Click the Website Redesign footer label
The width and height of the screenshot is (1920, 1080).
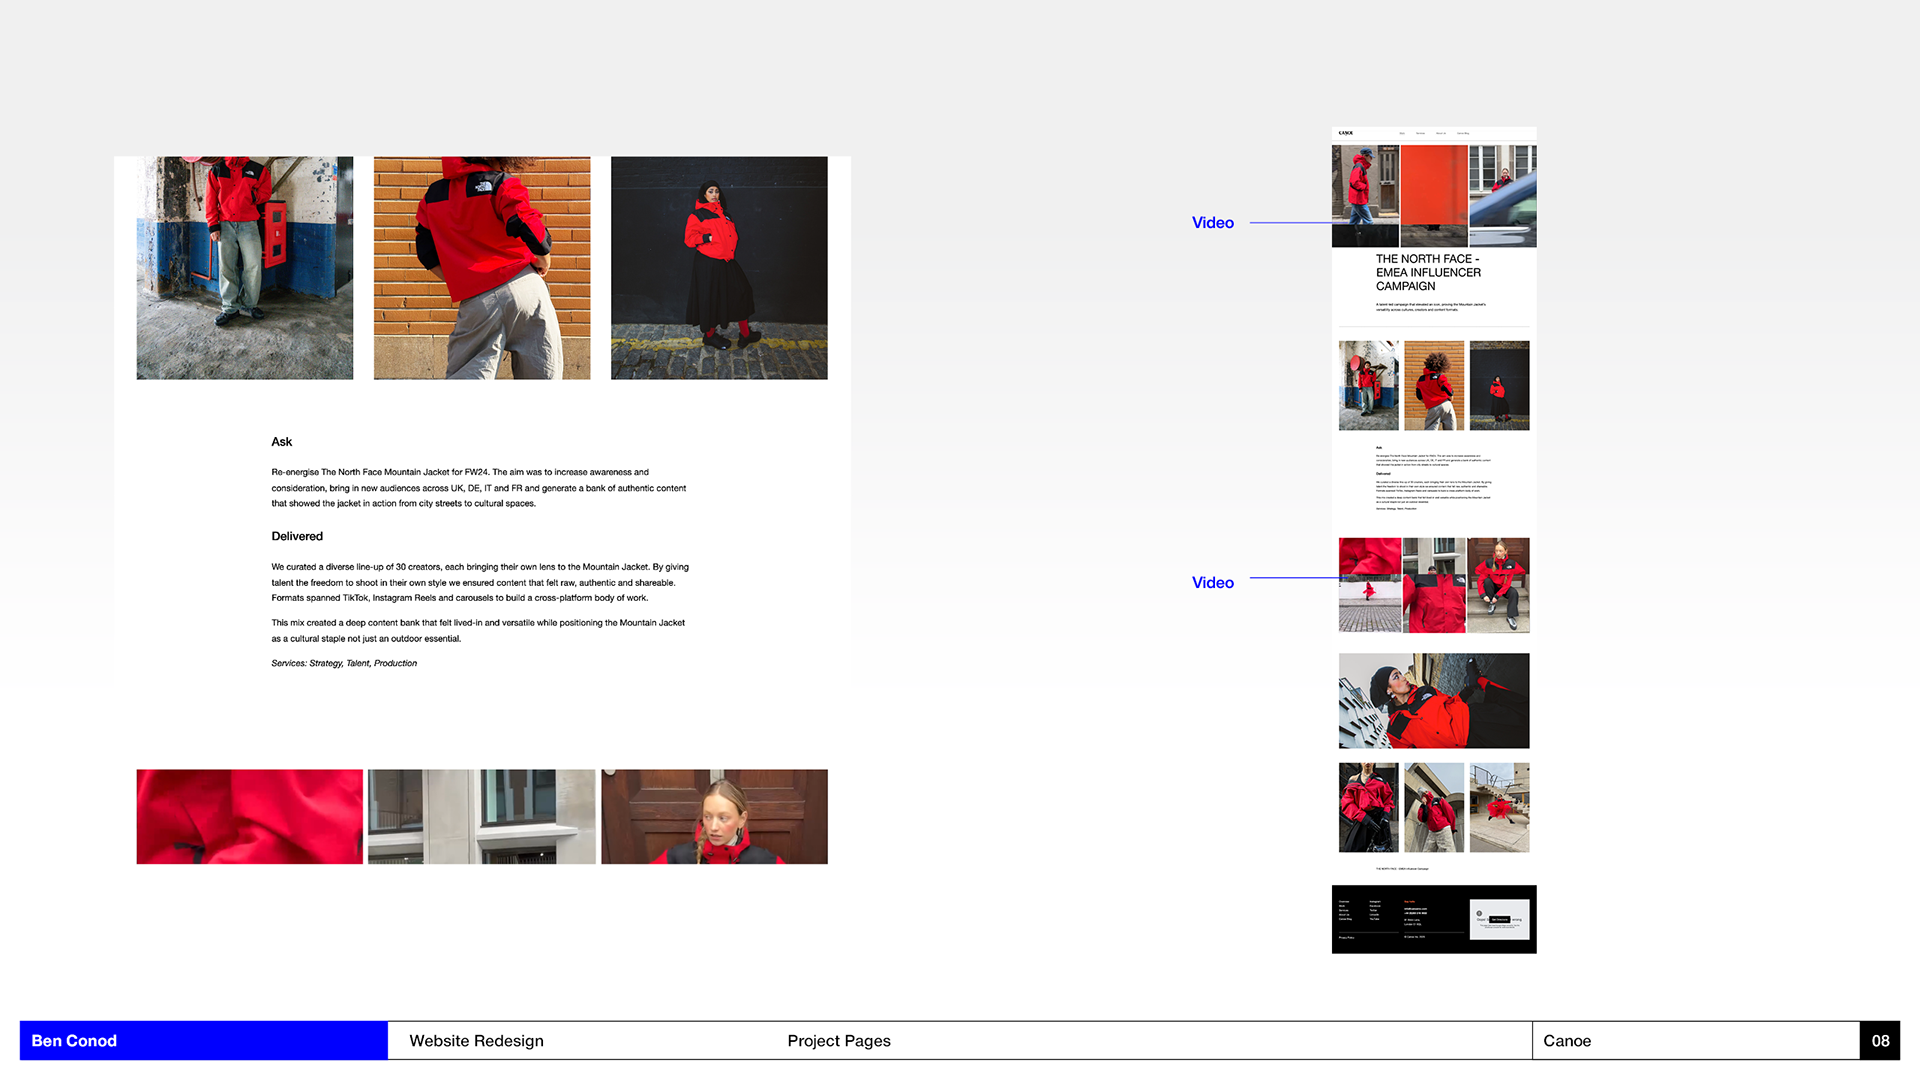476,1041
